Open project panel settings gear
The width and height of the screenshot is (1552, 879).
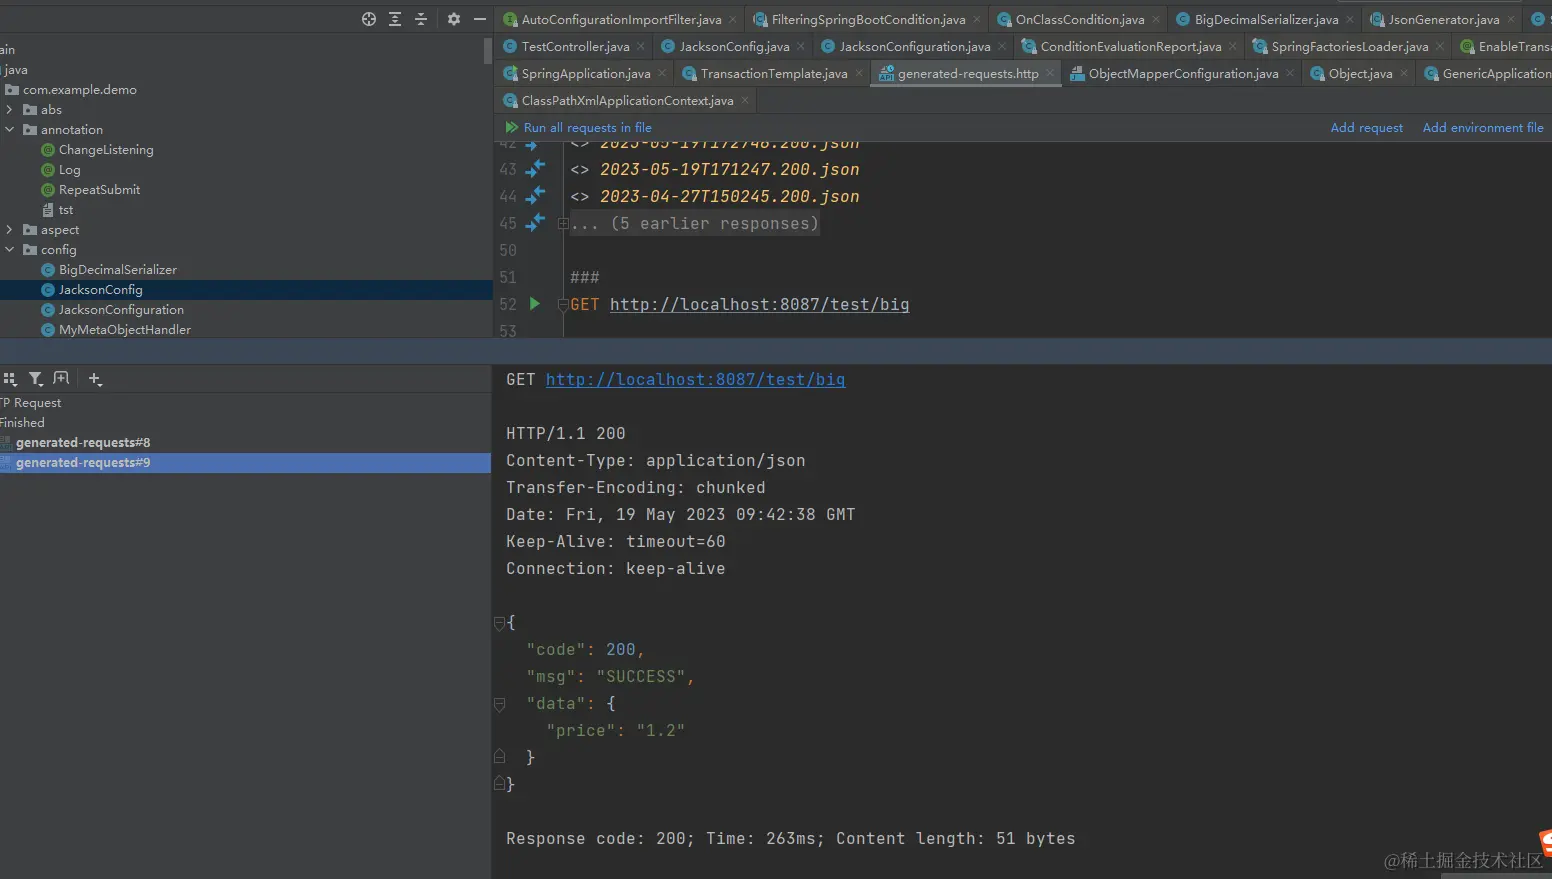click(454, 19)
